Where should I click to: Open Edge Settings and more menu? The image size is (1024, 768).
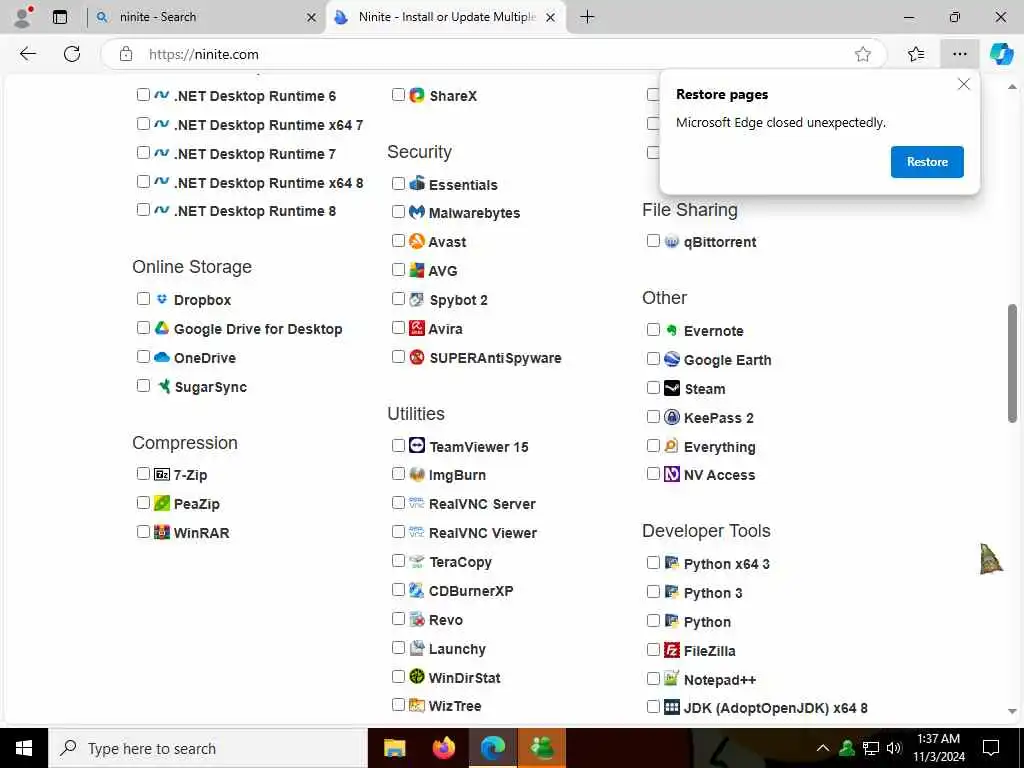(x=959, y=54)
